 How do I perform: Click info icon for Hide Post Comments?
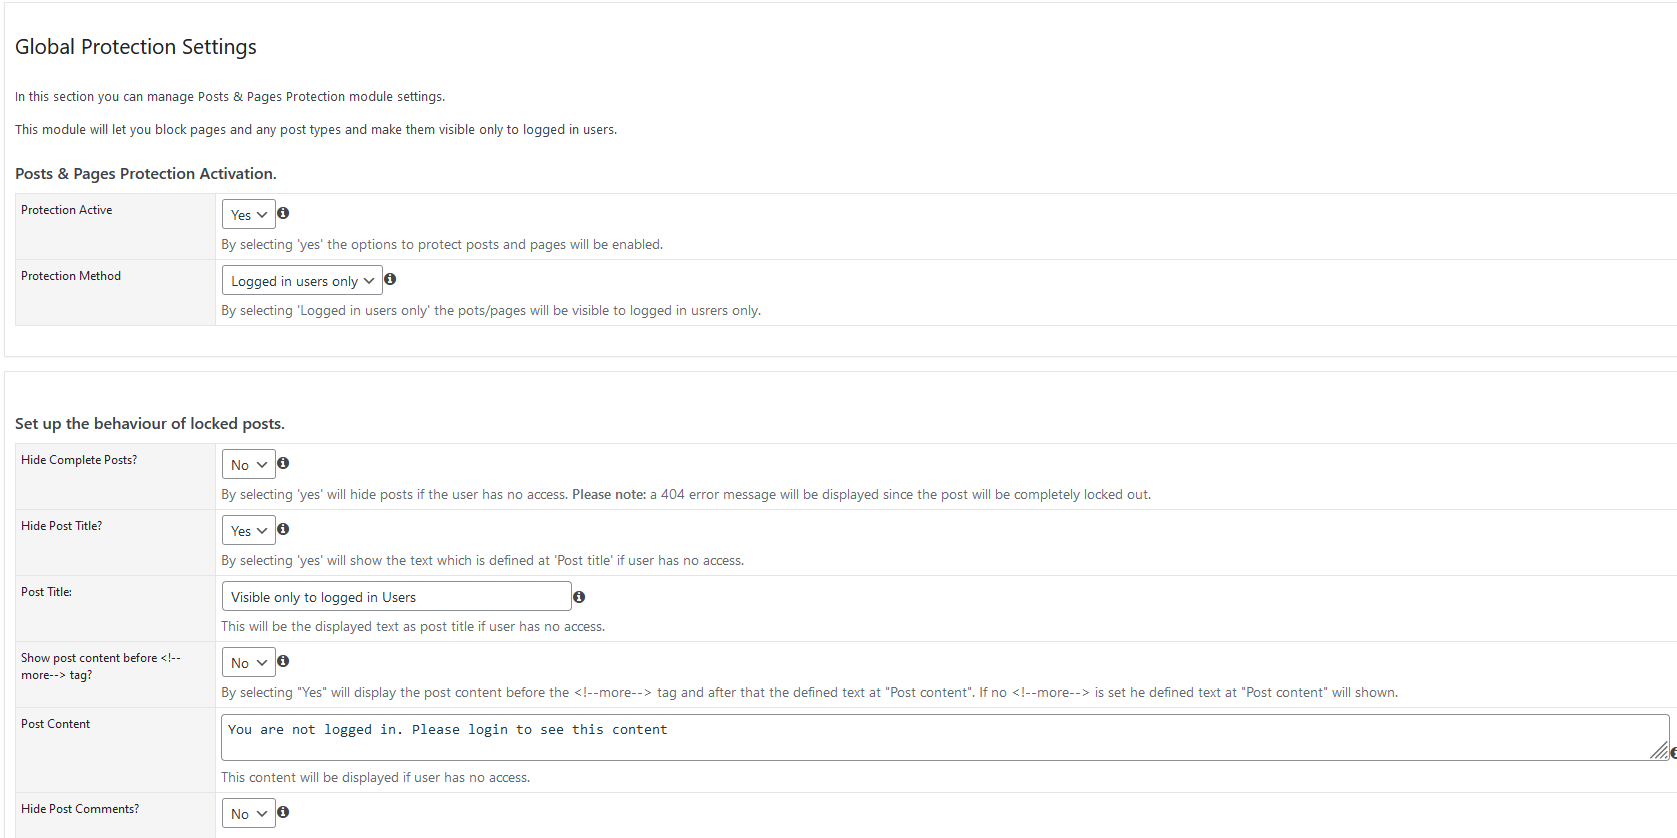pyautogui.click(x=283, y=812)
